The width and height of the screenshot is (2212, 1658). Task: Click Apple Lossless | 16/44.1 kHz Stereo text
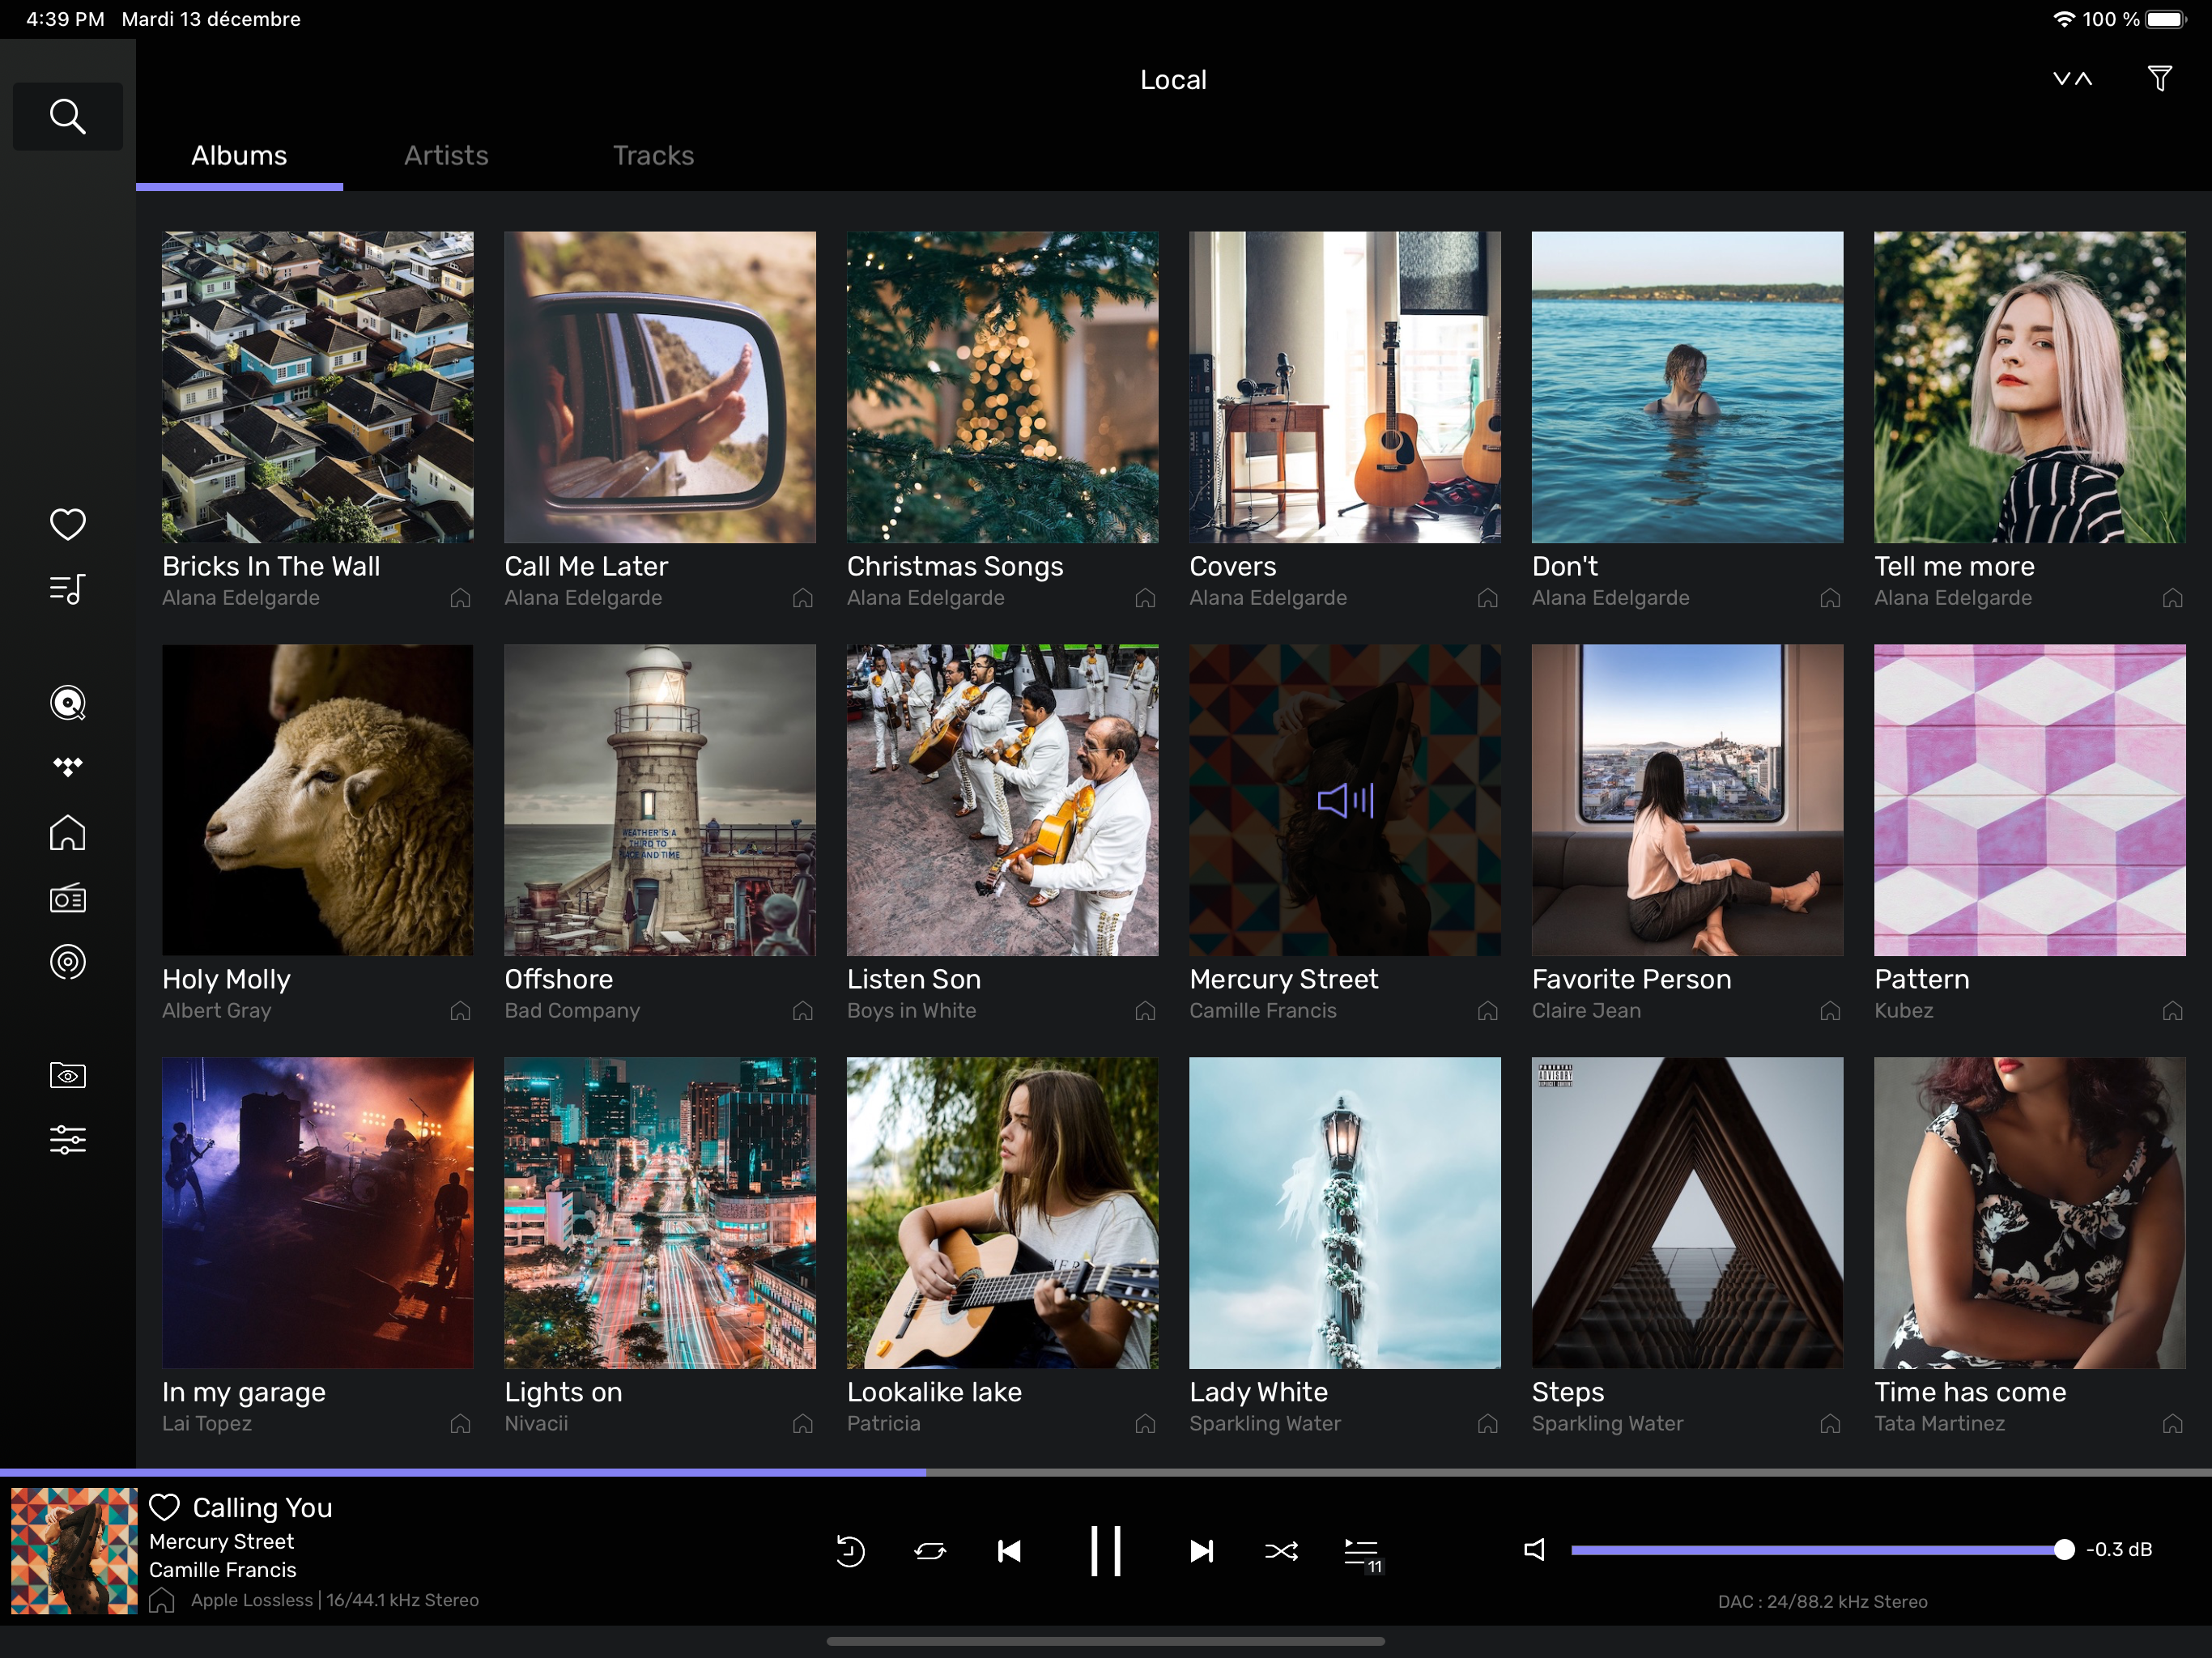(x=335, y=1600)
